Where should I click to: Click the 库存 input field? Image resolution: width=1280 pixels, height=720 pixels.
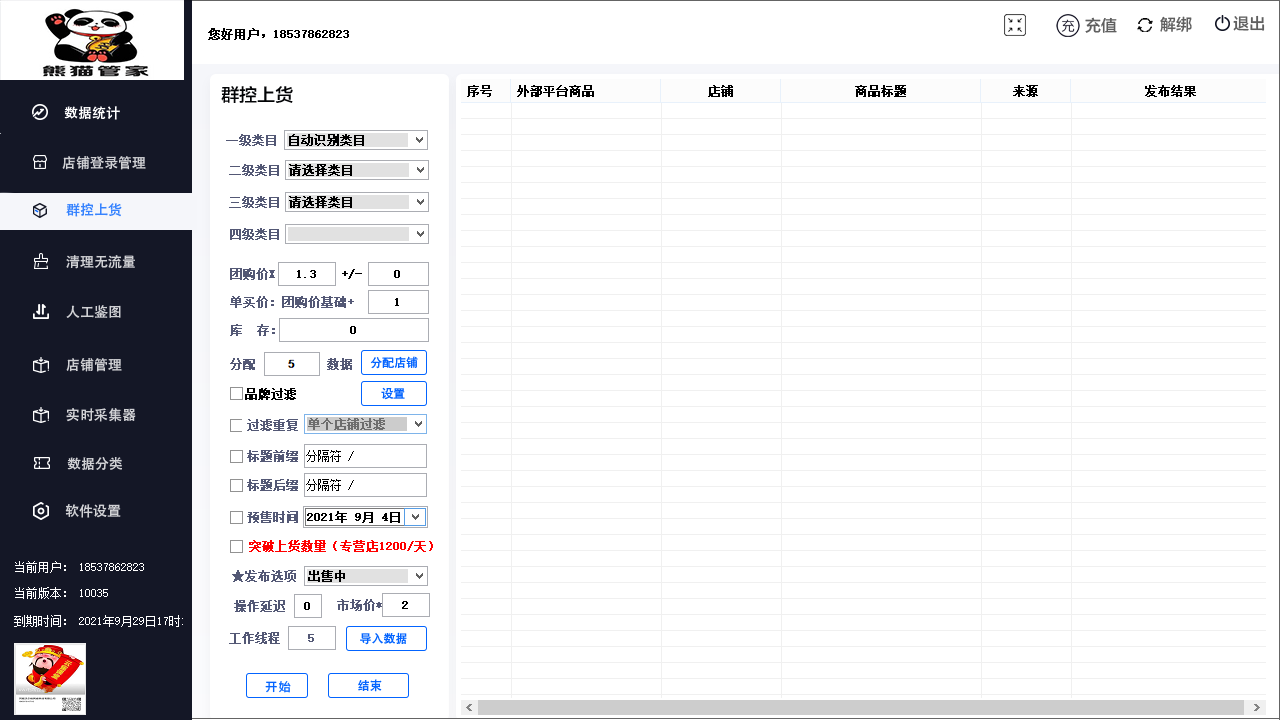[x=353, y=330]
